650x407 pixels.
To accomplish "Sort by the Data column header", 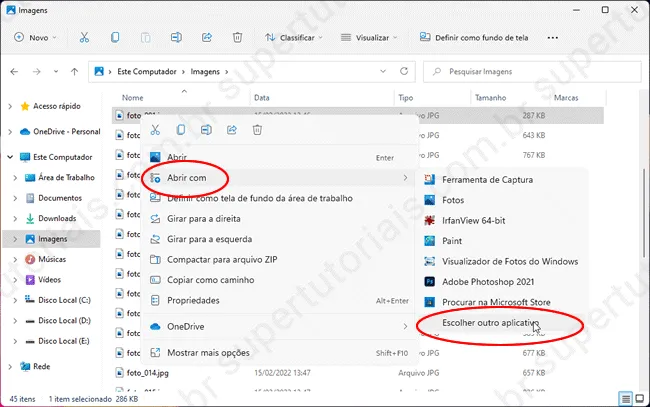I will click(262, 98).
